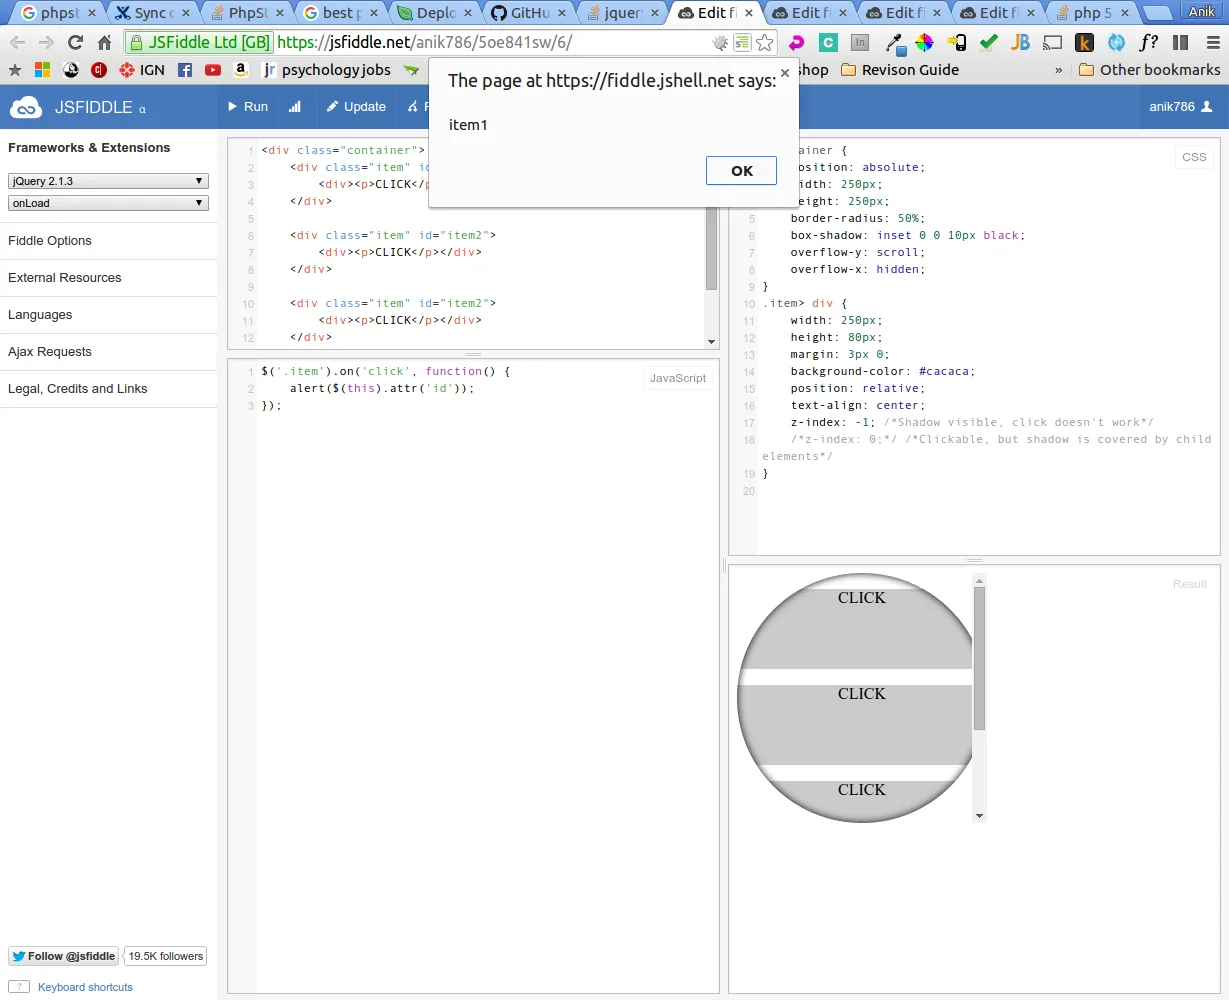Close the alert dialog with the X
Screen dimensions: 1229x1000
click(785, 73)
